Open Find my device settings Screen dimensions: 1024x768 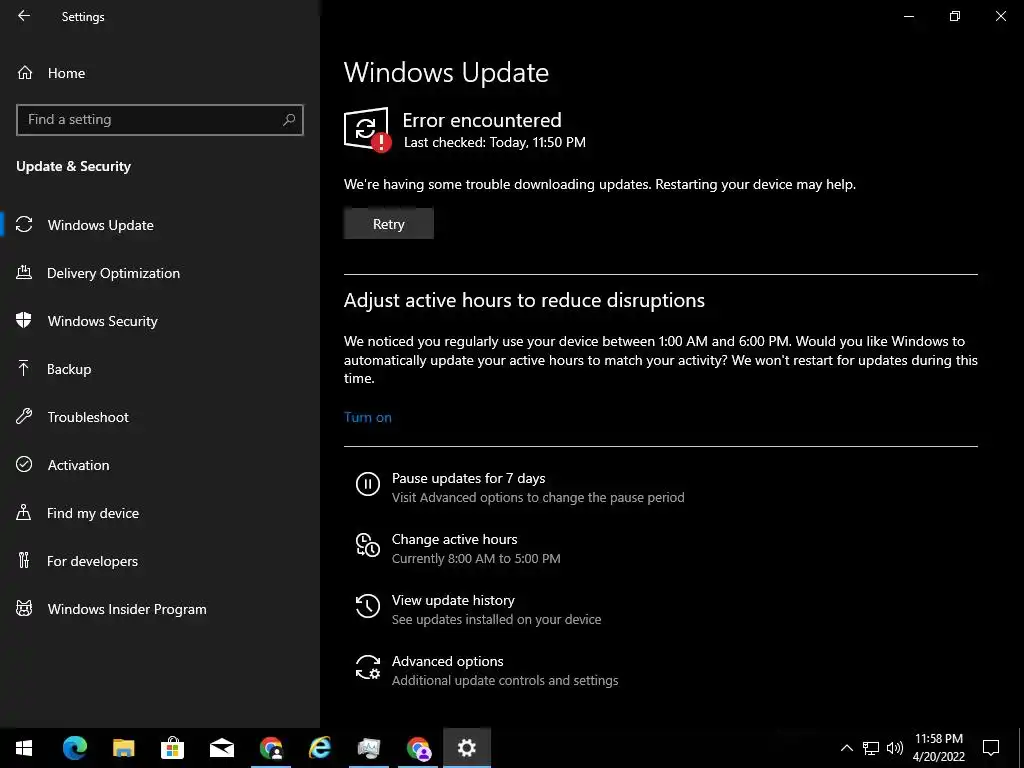pyautogui.click(x=160, y=513)
